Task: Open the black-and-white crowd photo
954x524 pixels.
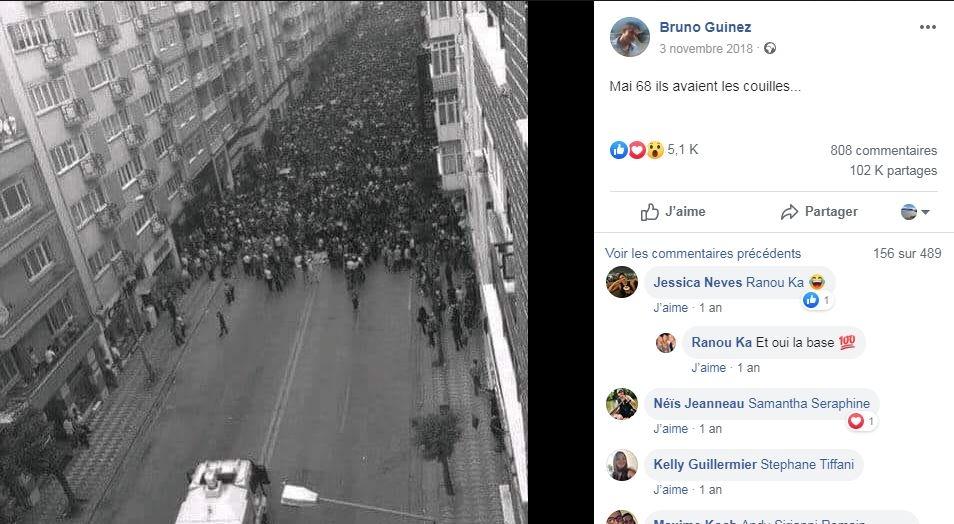Action: tap(263, 262)
